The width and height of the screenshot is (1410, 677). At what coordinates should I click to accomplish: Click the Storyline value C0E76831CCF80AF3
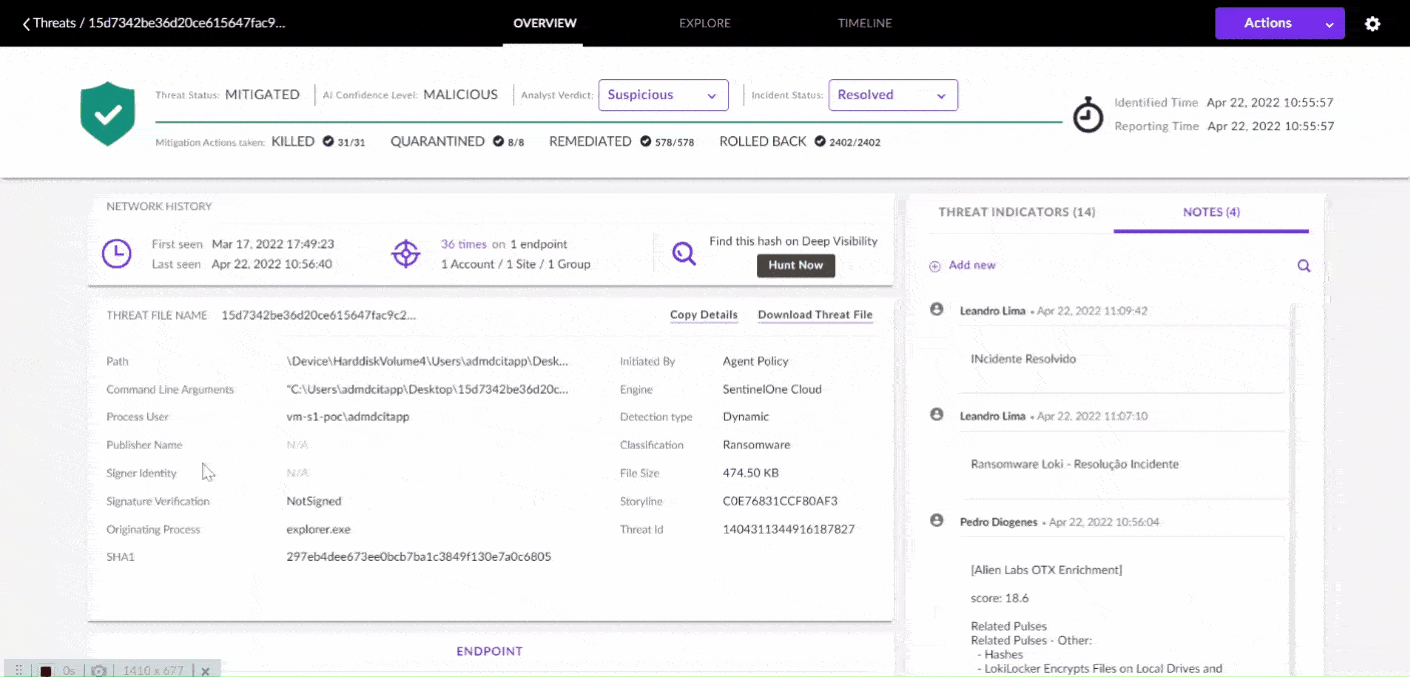(x=780, y=502)
